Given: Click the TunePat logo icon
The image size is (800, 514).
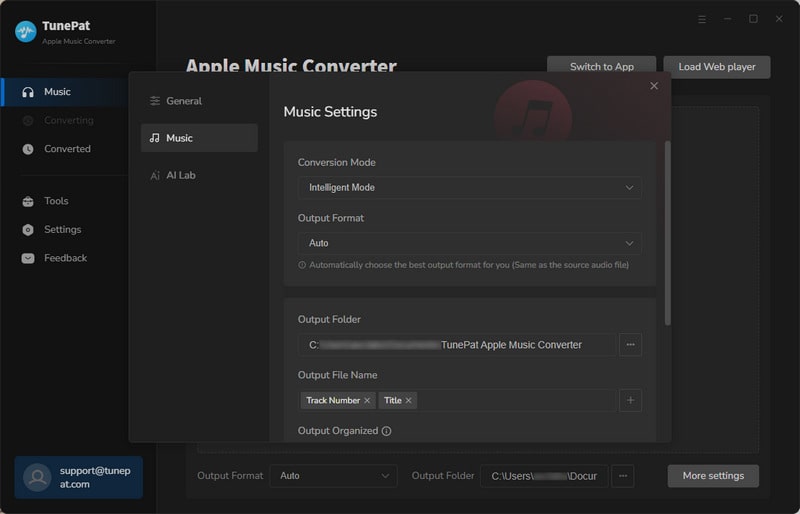Looking at the screenshot, I should [x=26, y=32].
